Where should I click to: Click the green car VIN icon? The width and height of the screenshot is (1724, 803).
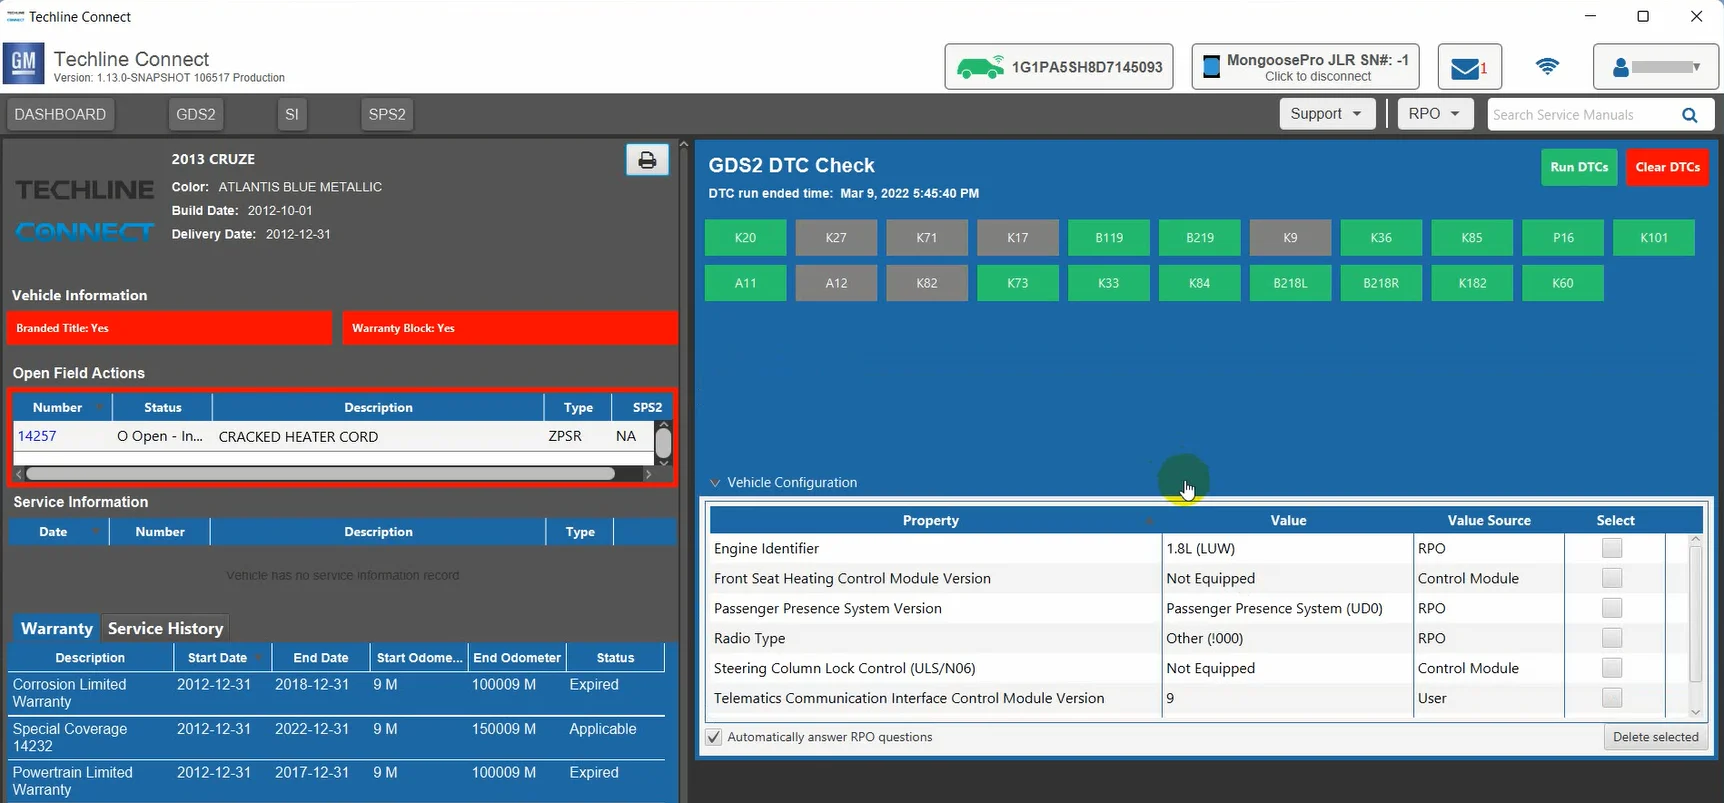979,68
